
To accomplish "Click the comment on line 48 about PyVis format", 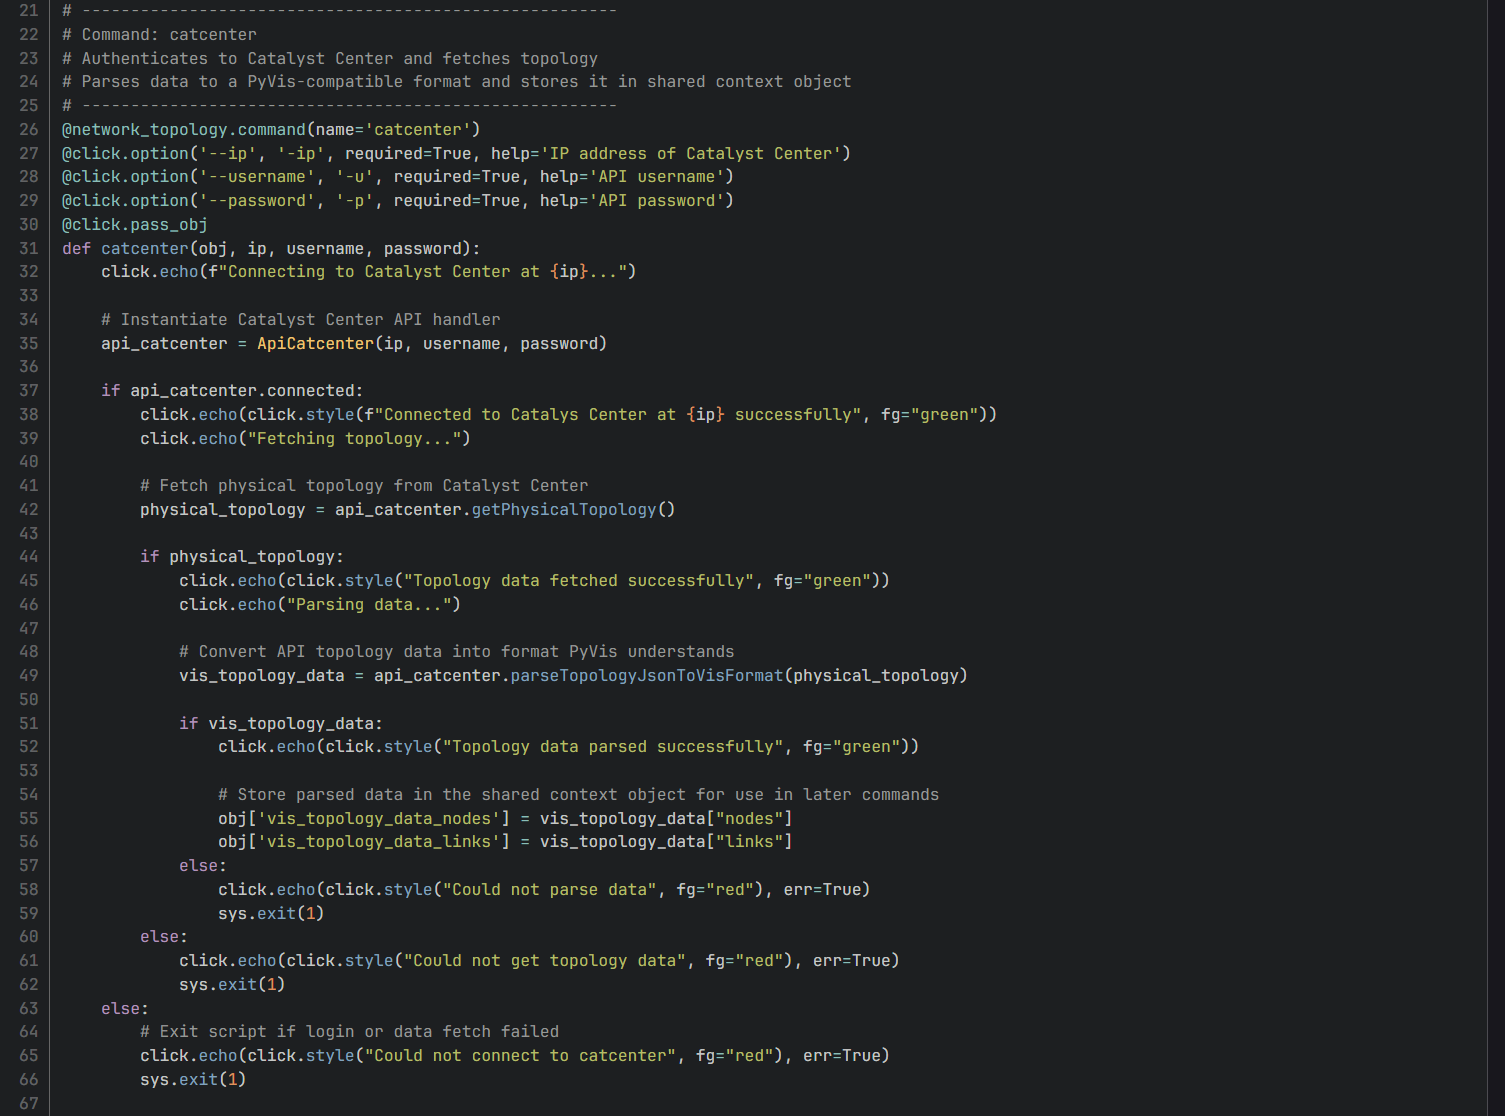I will coord(456,651).
